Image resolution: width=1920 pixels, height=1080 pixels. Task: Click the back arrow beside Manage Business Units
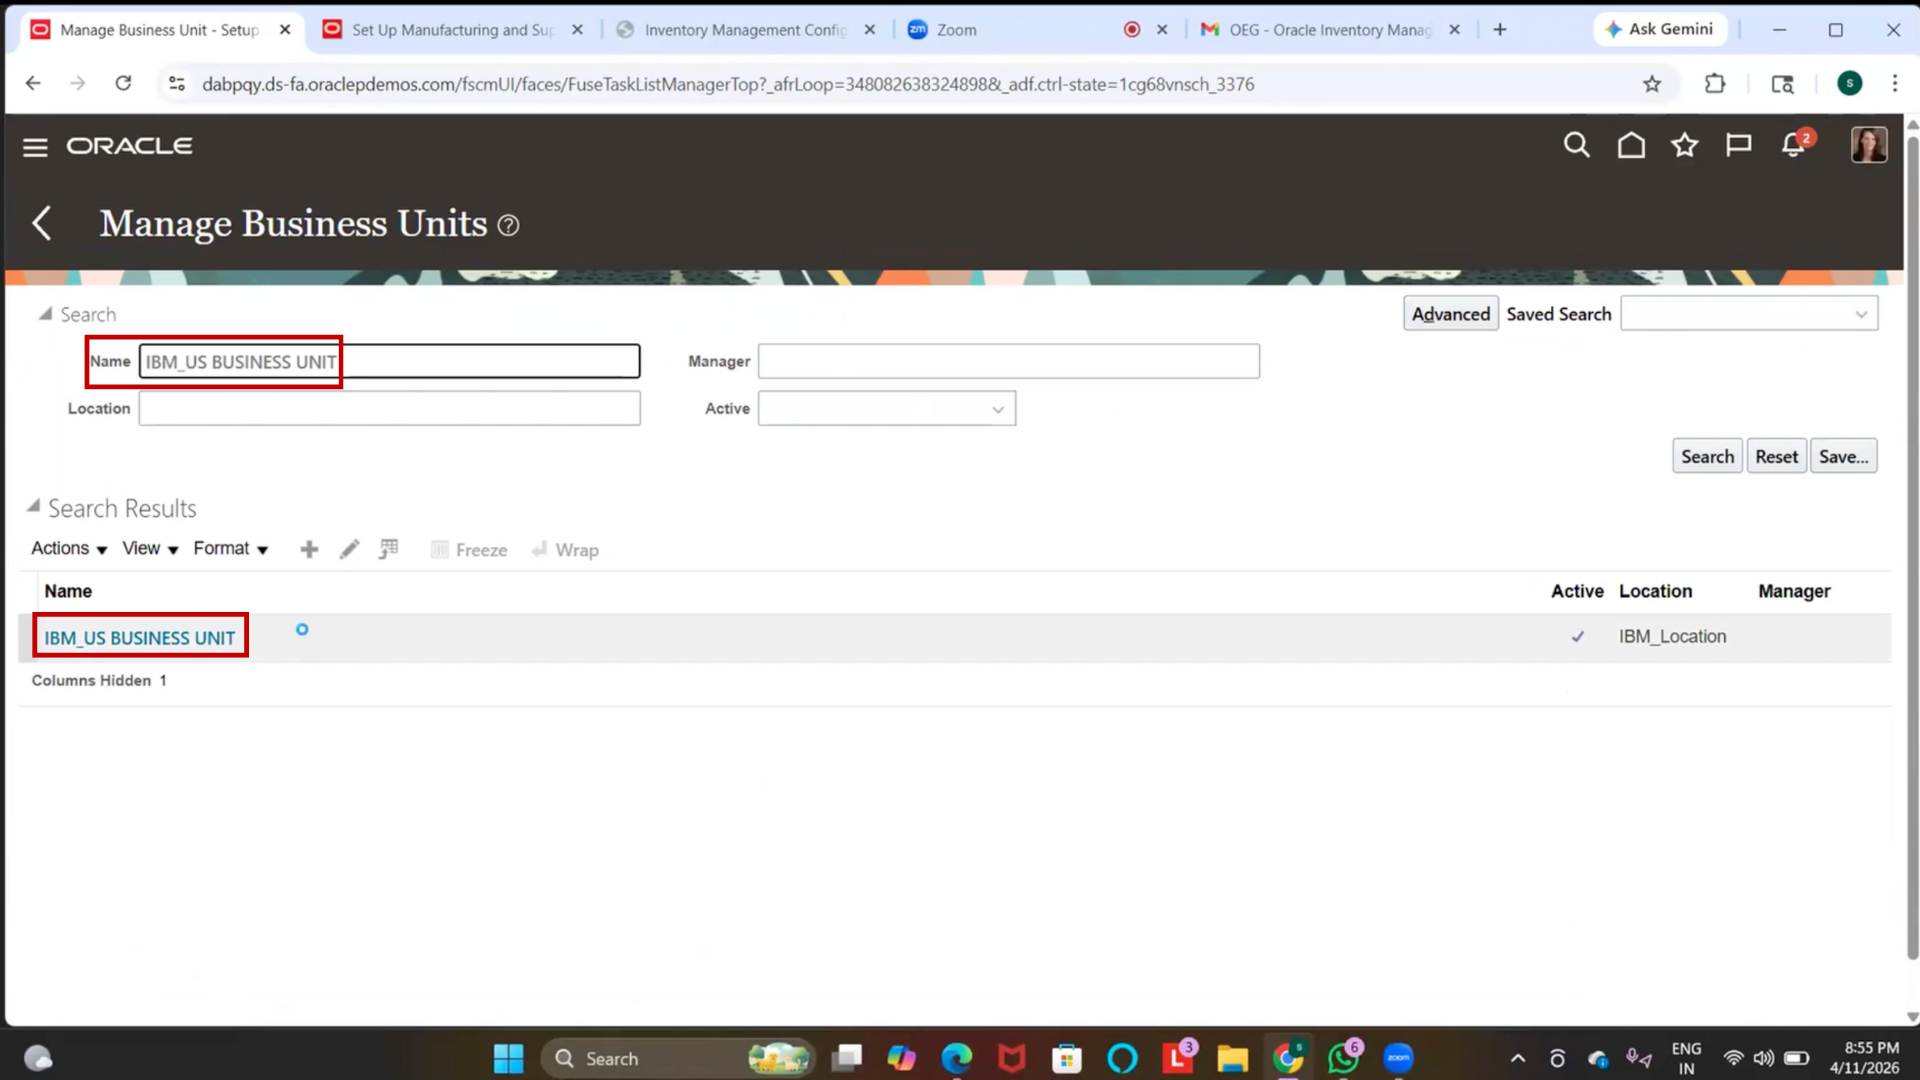(42, 223)
